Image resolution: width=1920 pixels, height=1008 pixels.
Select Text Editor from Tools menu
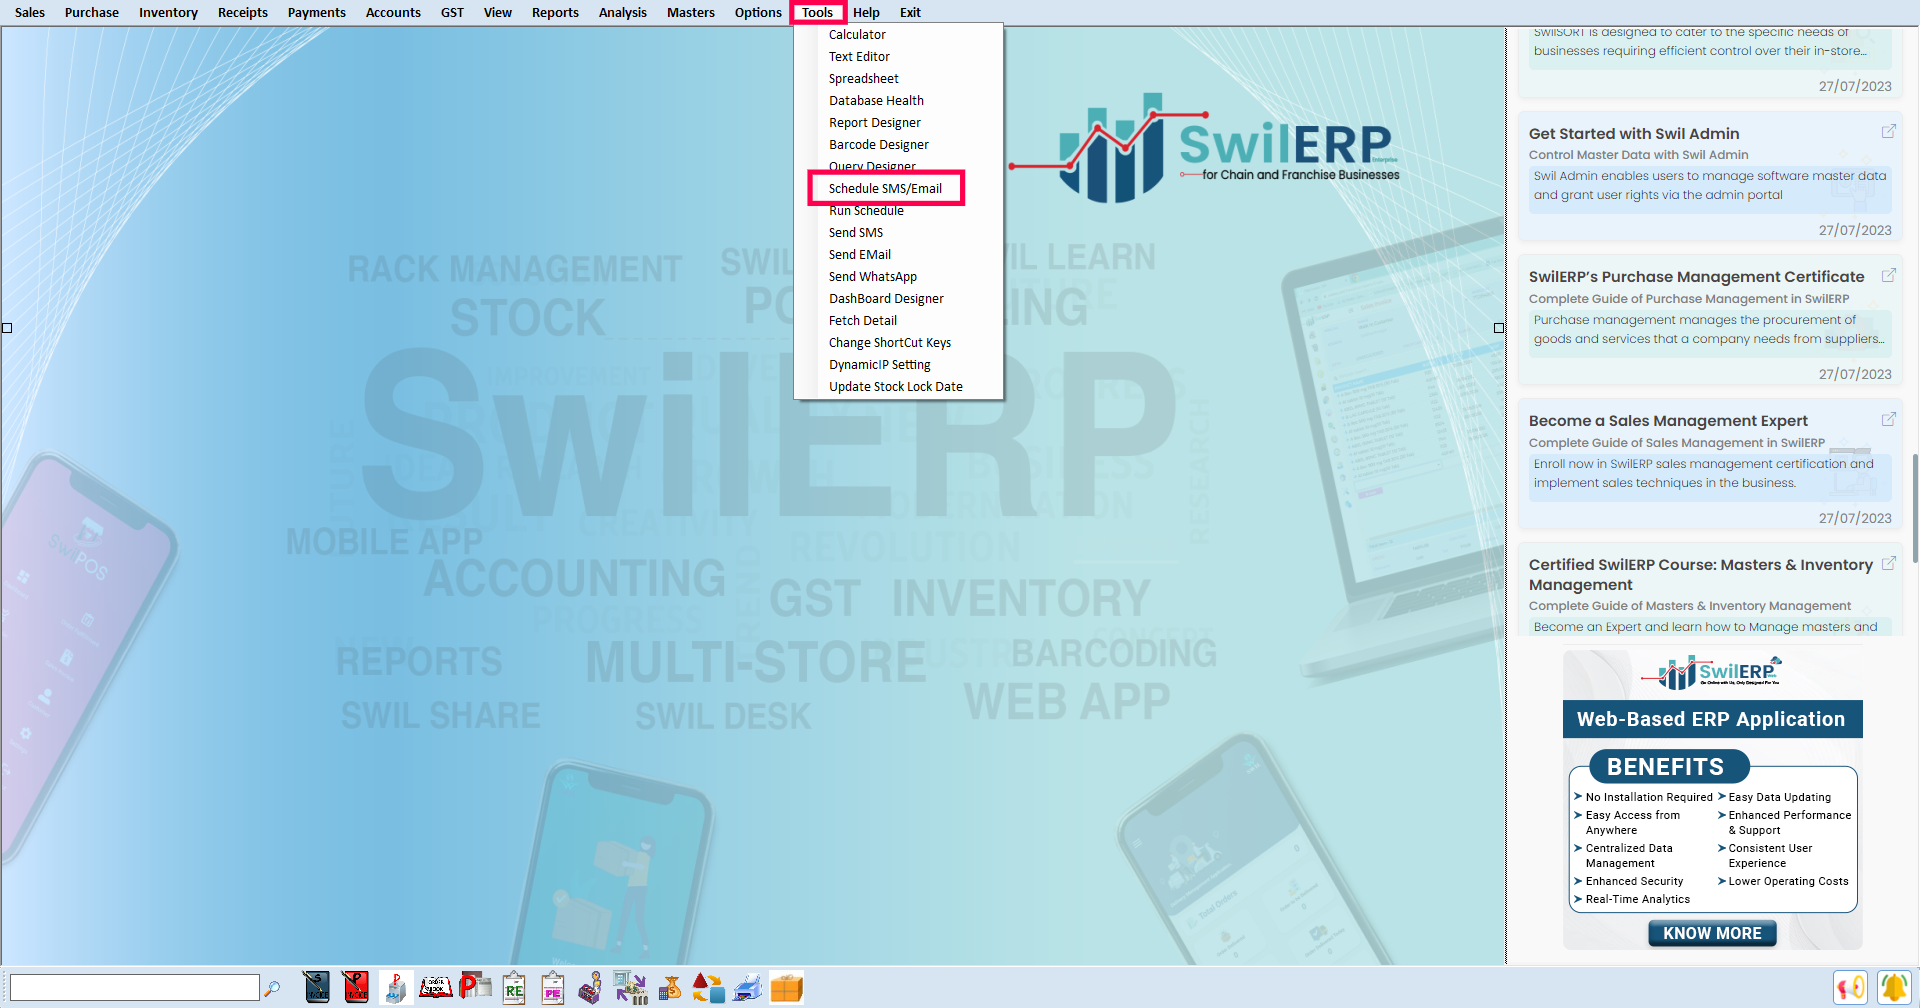point(898,57)
